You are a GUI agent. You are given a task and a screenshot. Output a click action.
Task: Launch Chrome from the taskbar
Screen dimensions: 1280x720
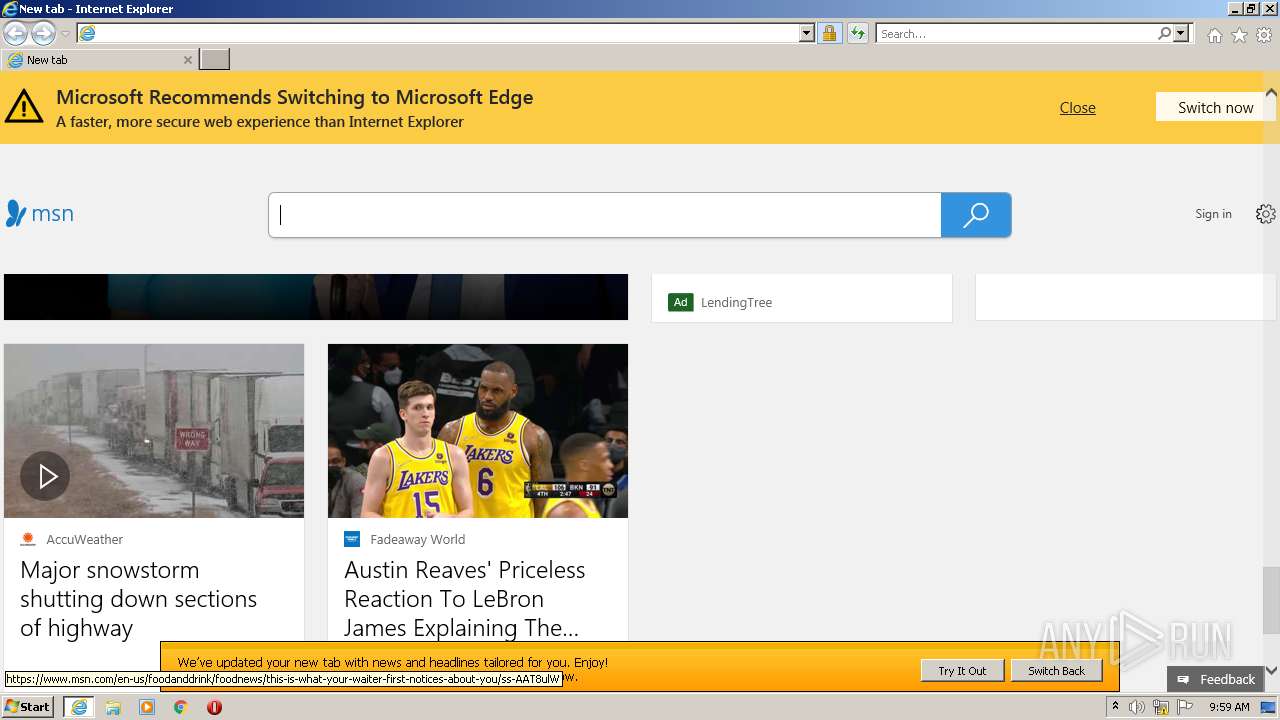[x=181, y=707]
